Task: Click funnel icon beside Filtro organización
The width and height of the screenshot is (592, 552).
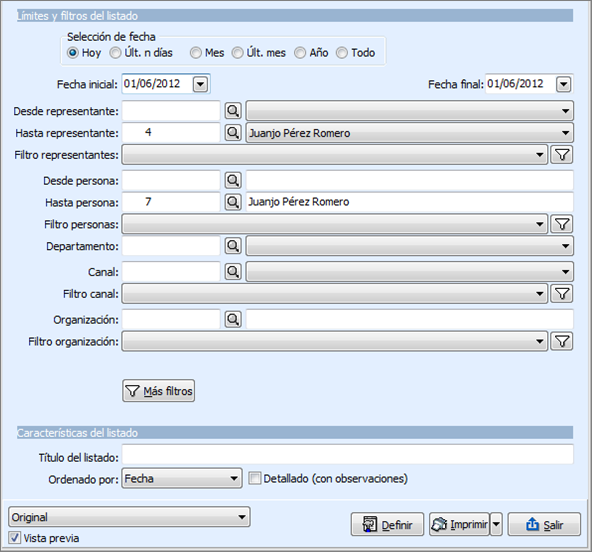Action: pos(562,341)
